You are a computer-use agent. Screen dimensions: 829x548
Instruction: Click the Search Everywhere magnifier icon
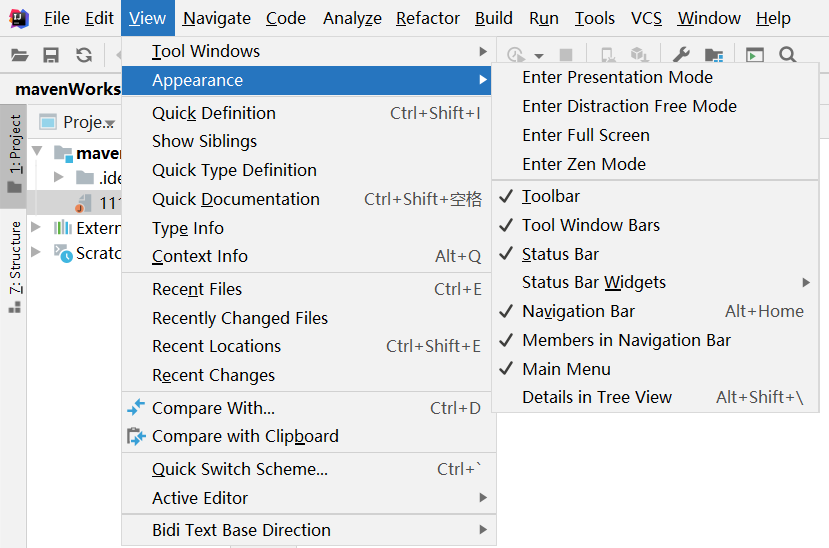(x=788, y=55)
